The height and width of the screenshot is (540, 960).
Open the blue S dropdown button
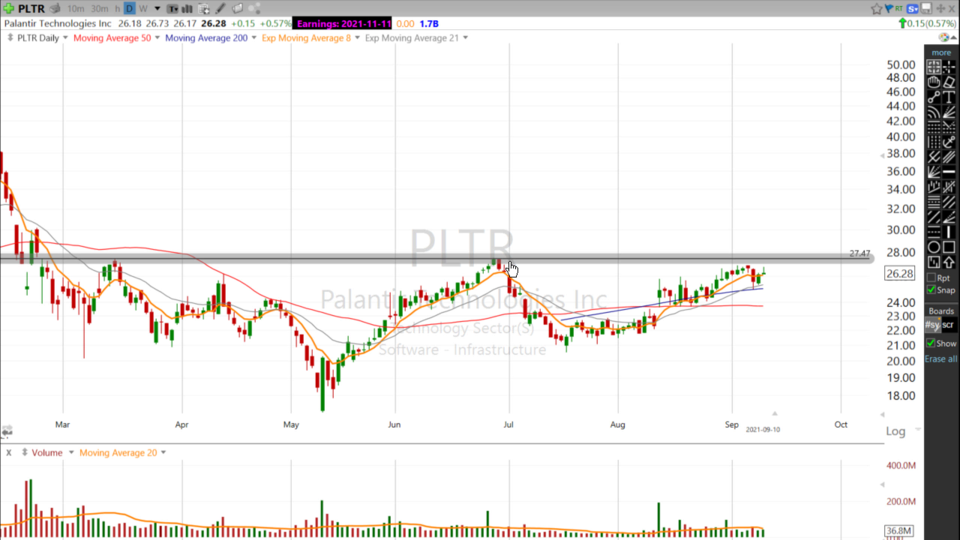(x=913, y=9)
